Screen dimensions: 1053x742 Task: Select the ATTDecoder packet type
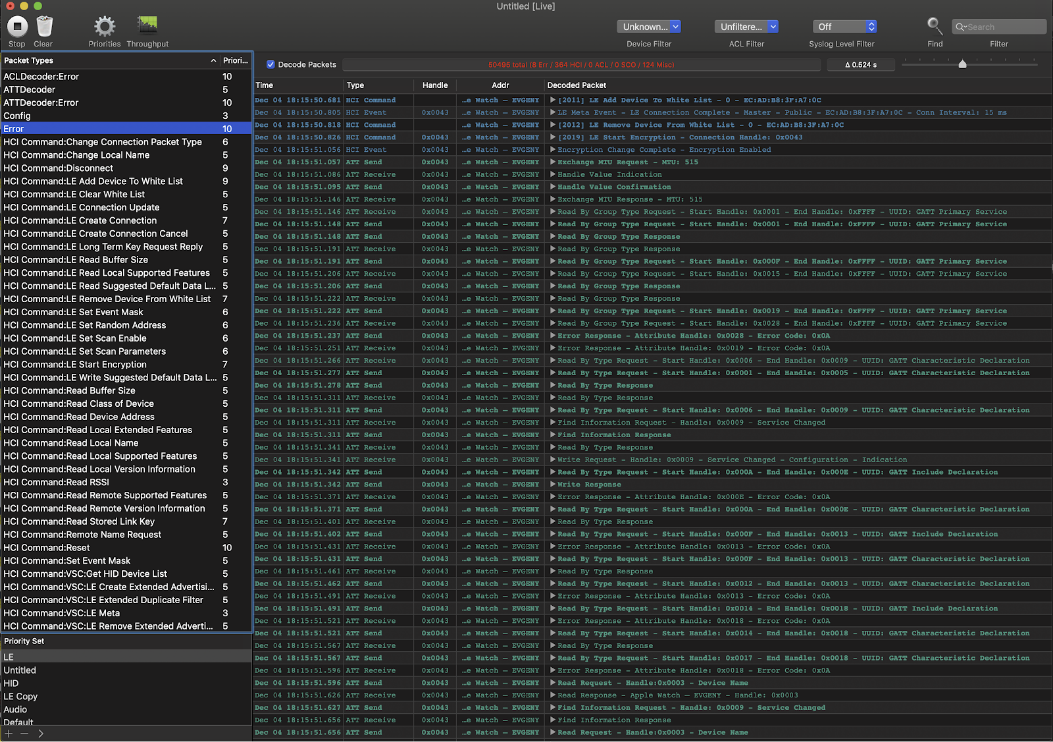(126, 90)
